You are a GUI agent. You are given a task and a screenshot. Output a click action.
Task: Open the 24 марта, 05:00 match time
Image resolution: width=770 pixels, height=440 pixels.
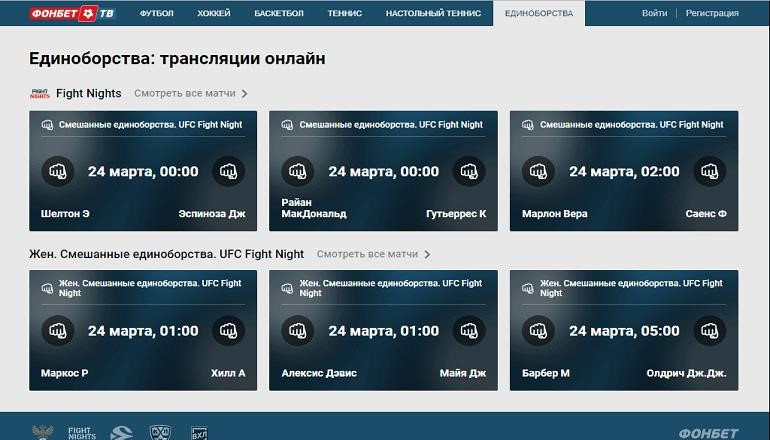(624, 331)
